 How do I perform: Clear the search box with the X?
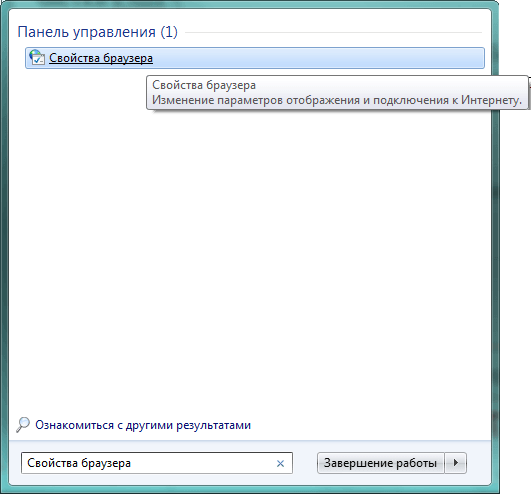(280, 464)
